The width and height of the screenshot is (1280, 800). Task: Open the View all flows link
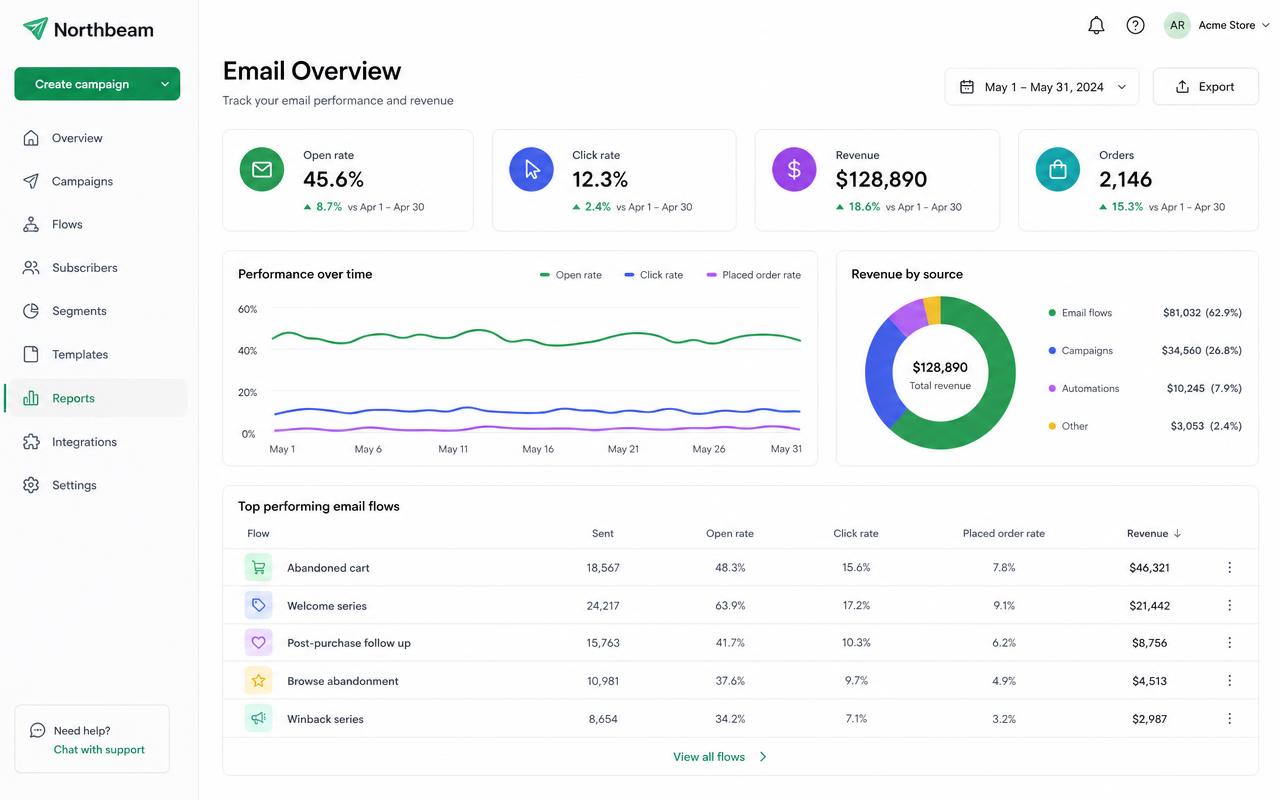[x=720, y=757]
